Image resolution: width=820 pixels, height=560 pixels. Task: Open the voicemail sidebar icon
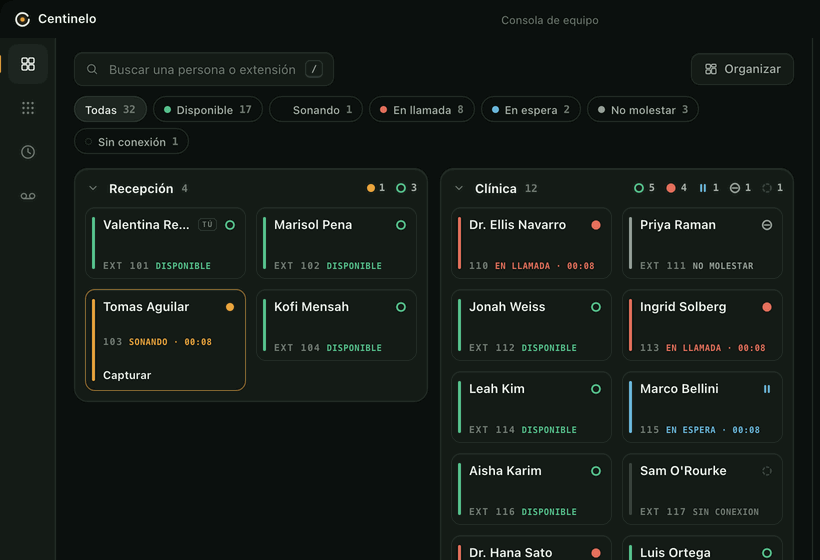28,196
